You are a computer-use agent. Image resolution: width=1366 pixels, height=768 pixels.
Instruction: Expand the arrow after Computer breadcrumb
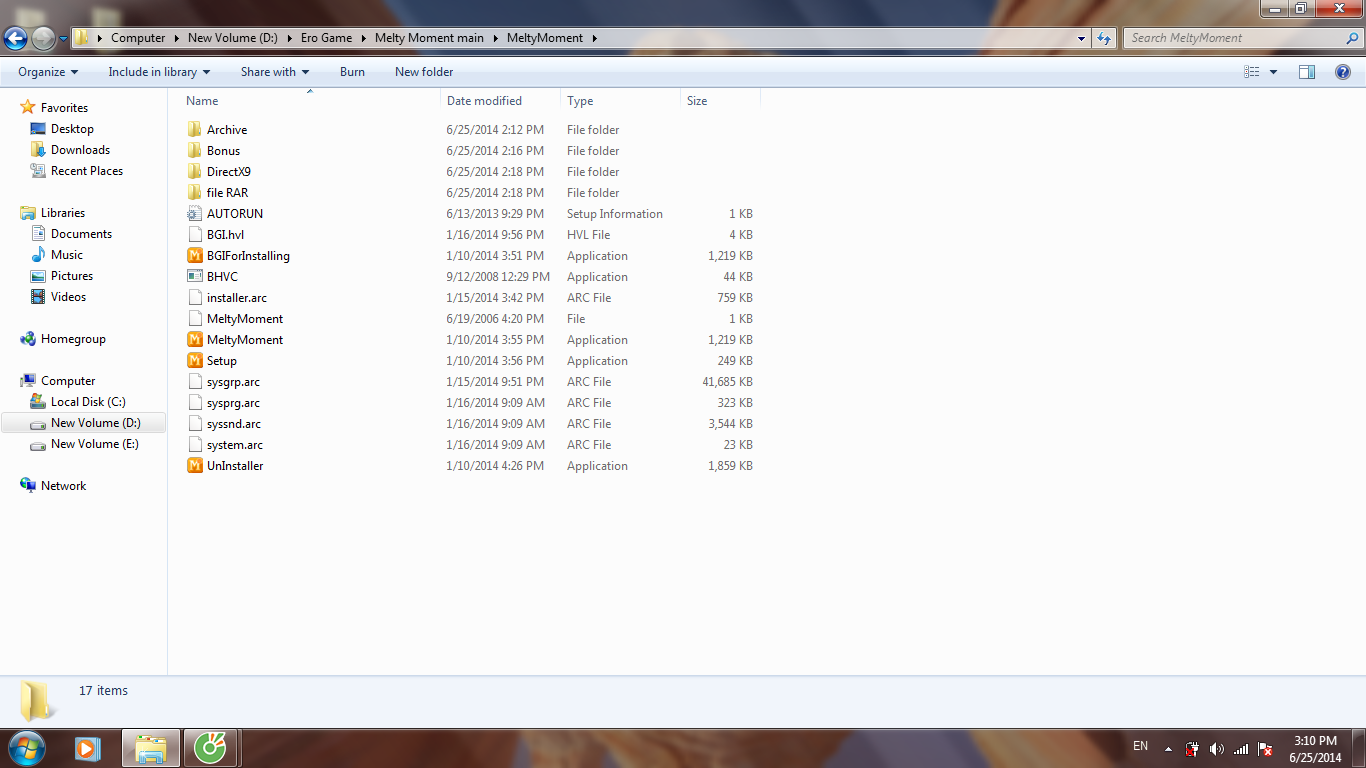pyautogui.click(x=176, y=38)
